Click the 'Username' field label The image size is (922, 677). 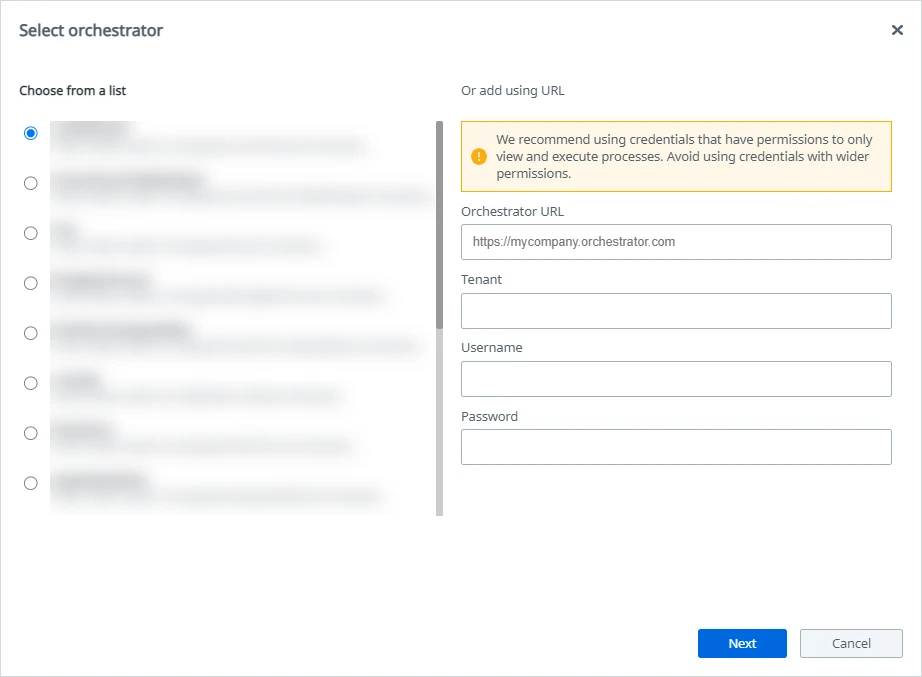492,348
